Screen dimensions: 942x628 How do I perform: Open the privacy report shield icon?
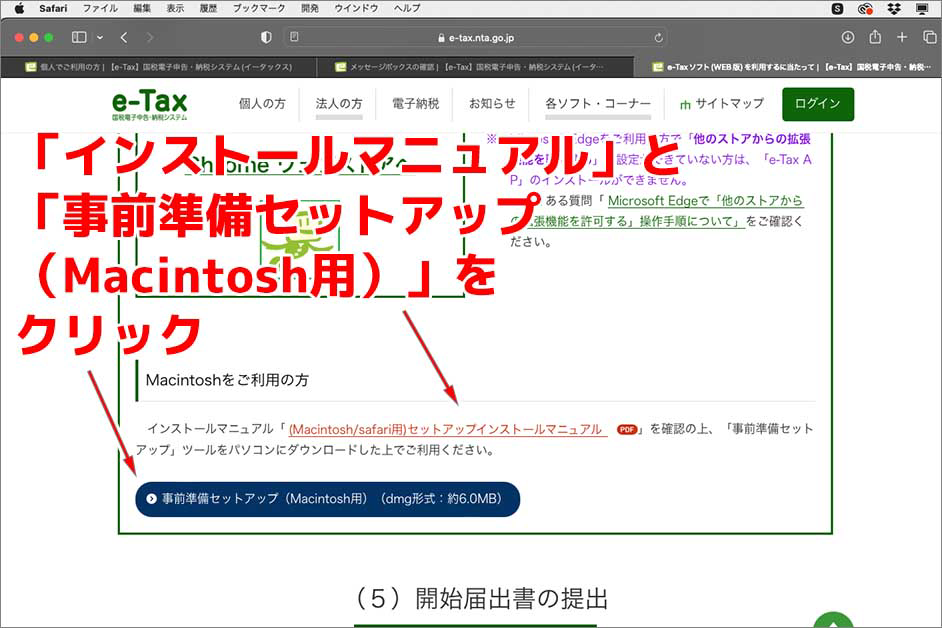click(x=265, y=38)
